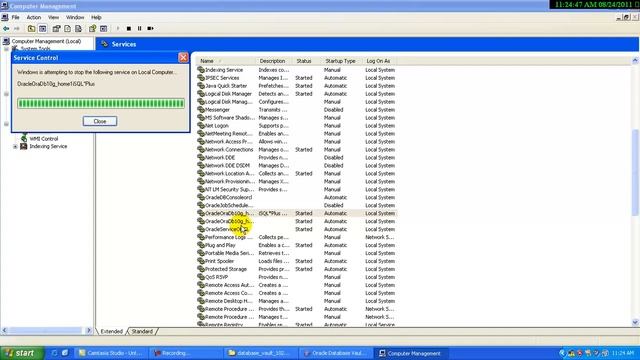Select the Remote Desktop H... service
The image size is (640, 360).
tap(228, 301)
